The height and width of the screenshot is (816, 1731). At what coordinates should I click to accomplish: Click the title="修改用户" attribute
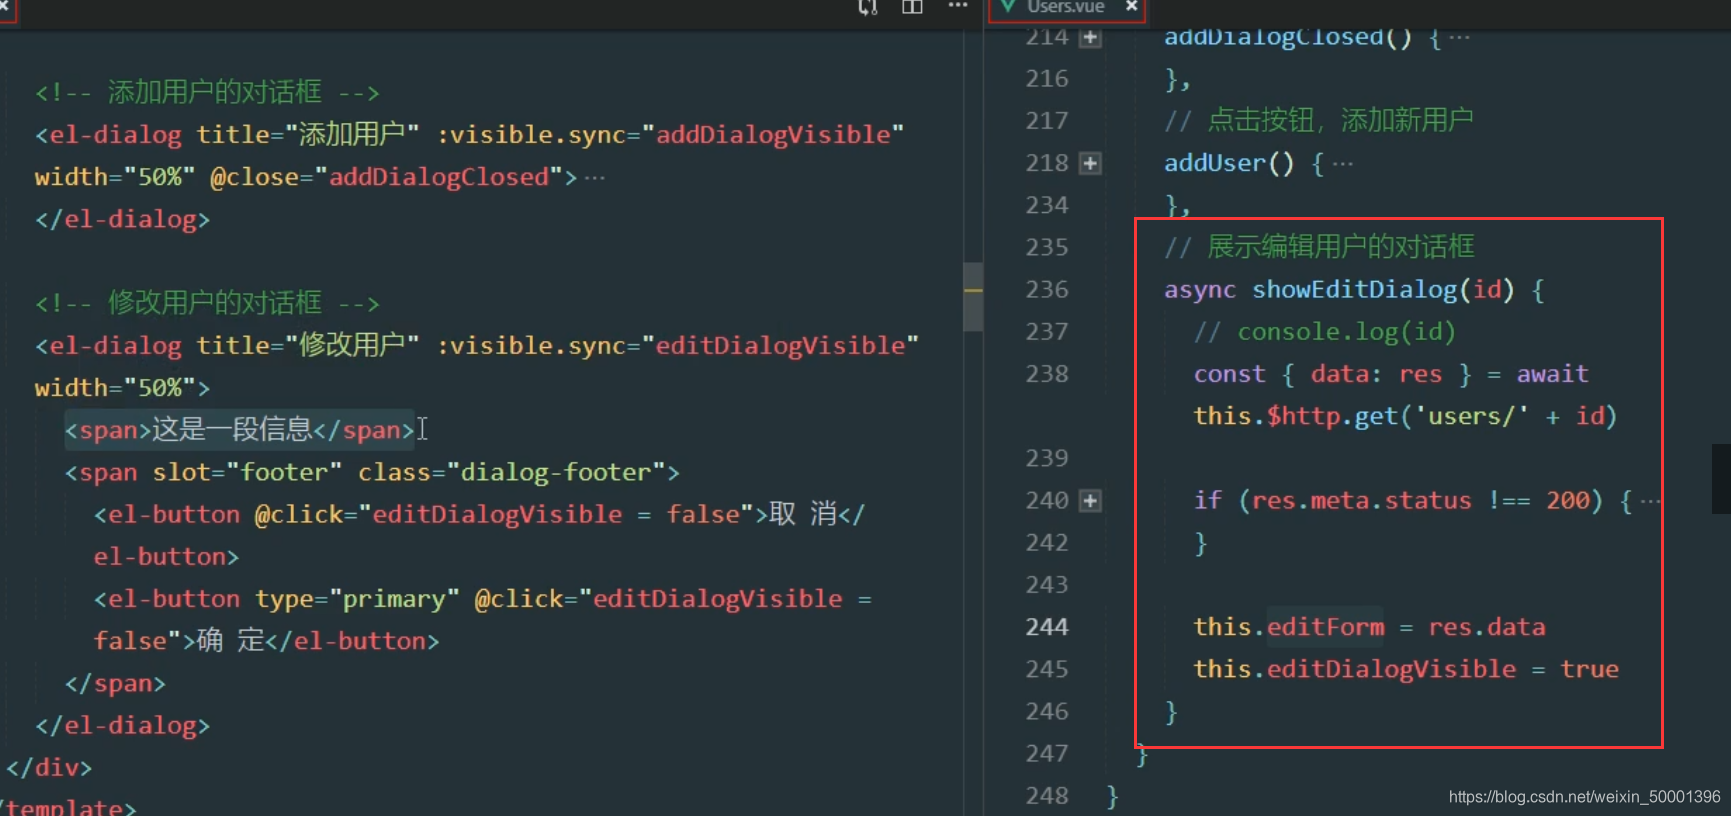[x=308, y=345]
